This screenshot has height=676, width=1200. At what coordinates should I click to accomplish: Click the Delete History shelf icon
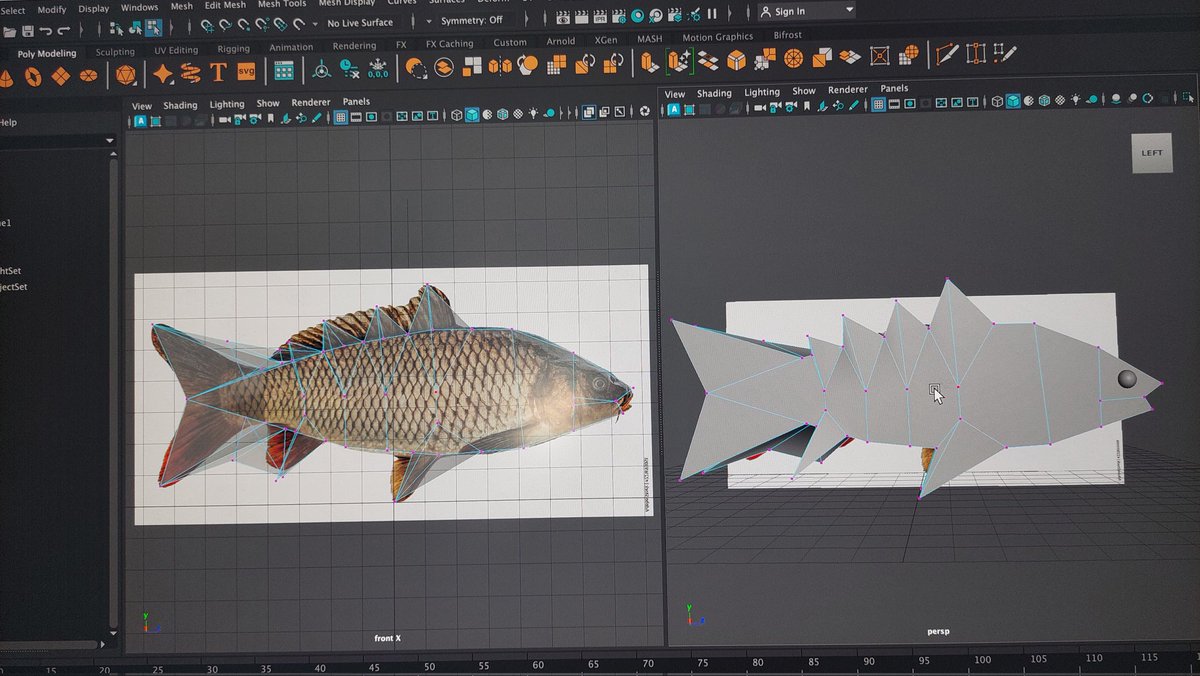pos(350,69)
